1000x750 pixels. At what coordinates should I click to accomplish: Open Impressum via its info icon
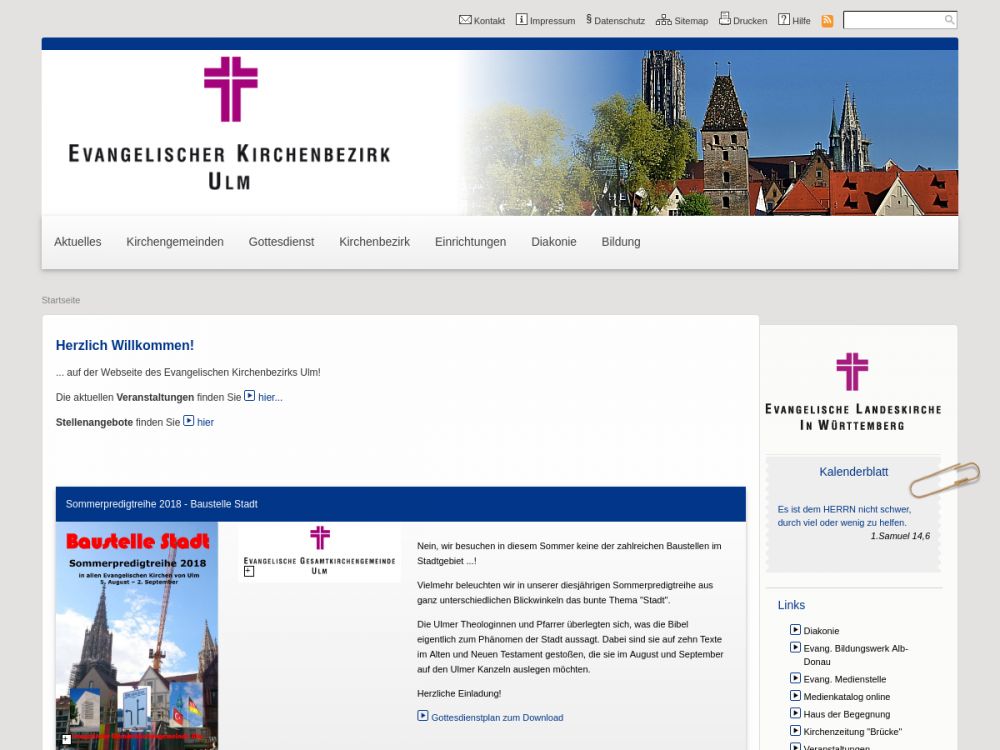tap(521, 20)
